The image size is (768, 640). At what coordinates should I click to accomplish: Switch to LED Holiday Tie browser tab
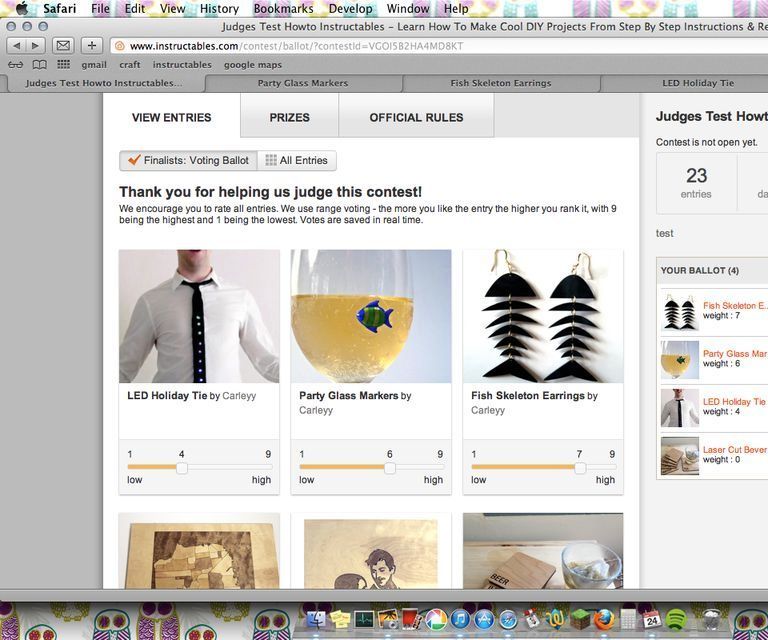pyautogui.click(x=698, y=83)
